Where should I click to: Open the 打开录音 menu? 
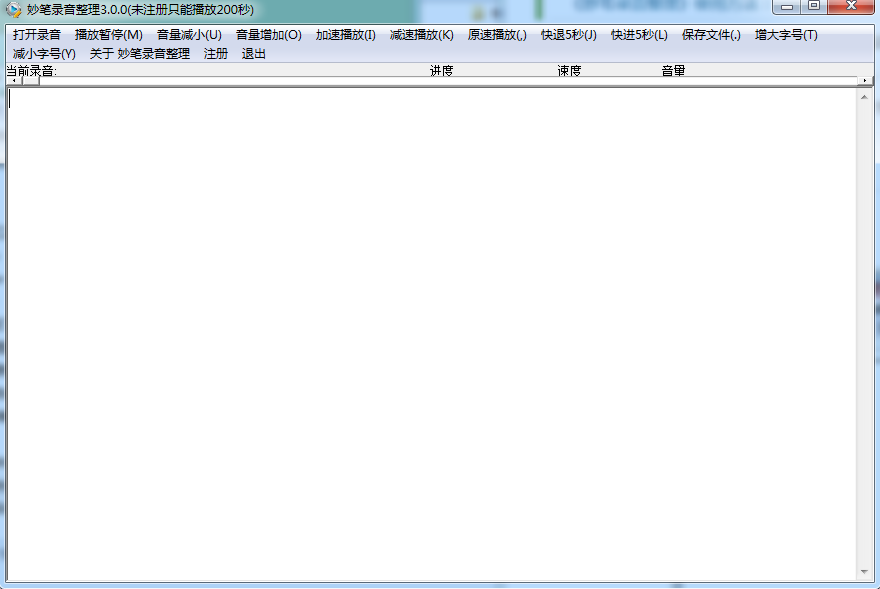click(36, 35)
